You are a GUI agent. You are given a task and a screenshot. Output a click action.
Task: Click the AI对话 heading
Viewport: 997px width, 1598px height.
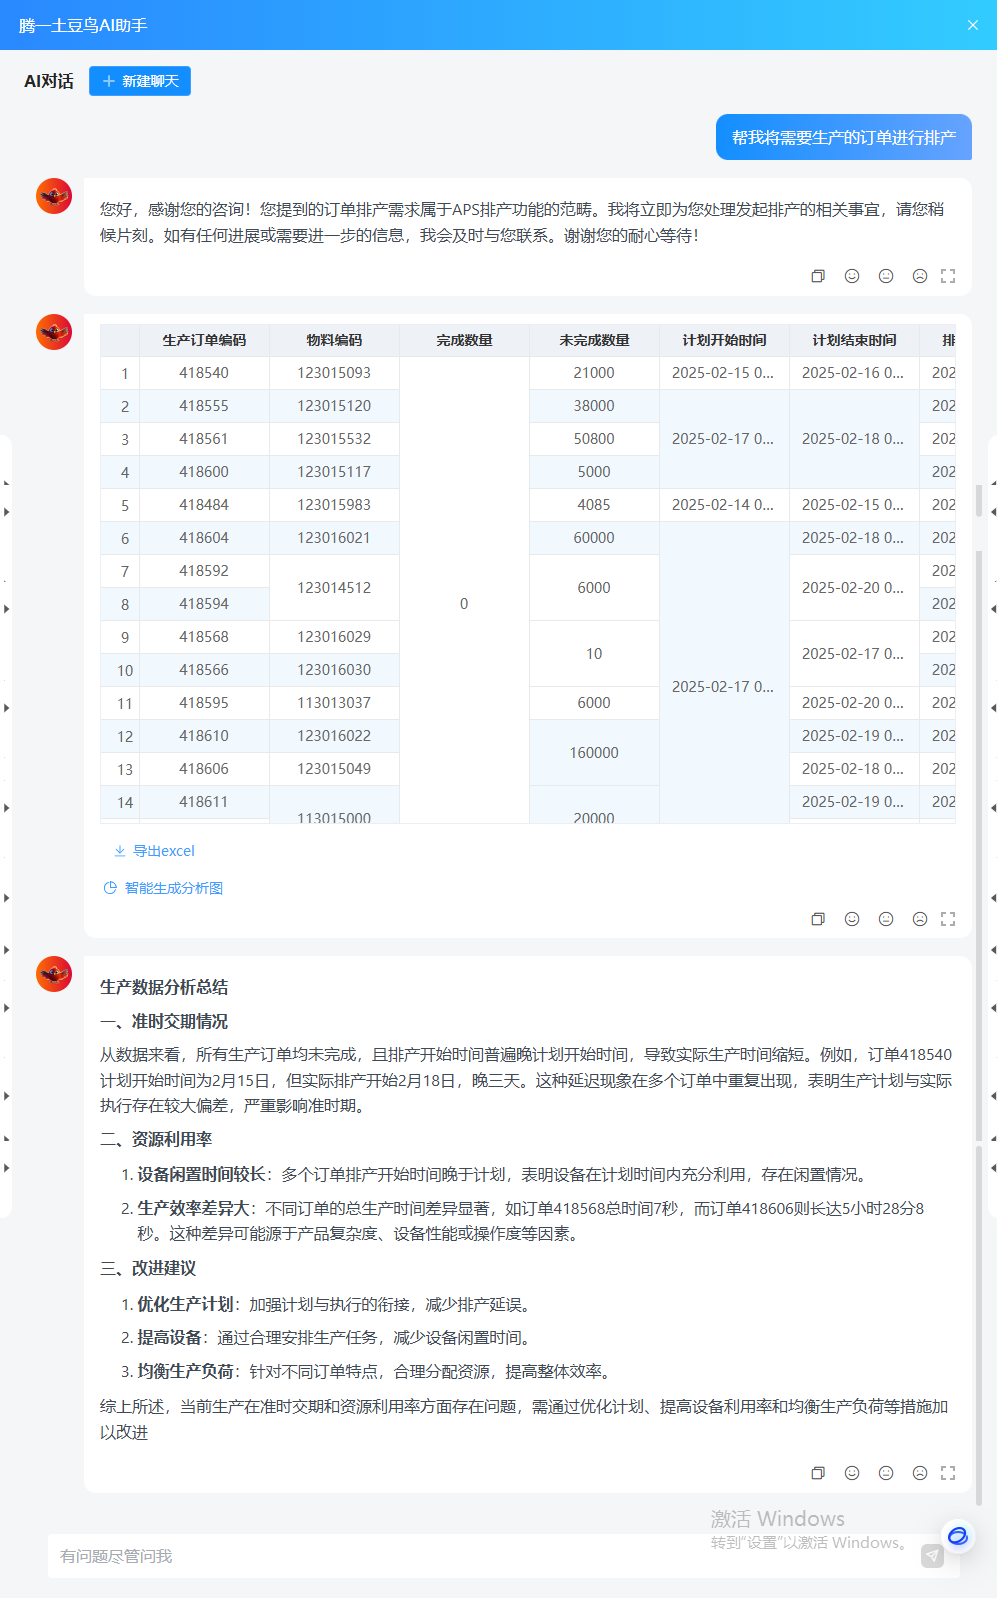pyautogui.click(x=49, y=81)
